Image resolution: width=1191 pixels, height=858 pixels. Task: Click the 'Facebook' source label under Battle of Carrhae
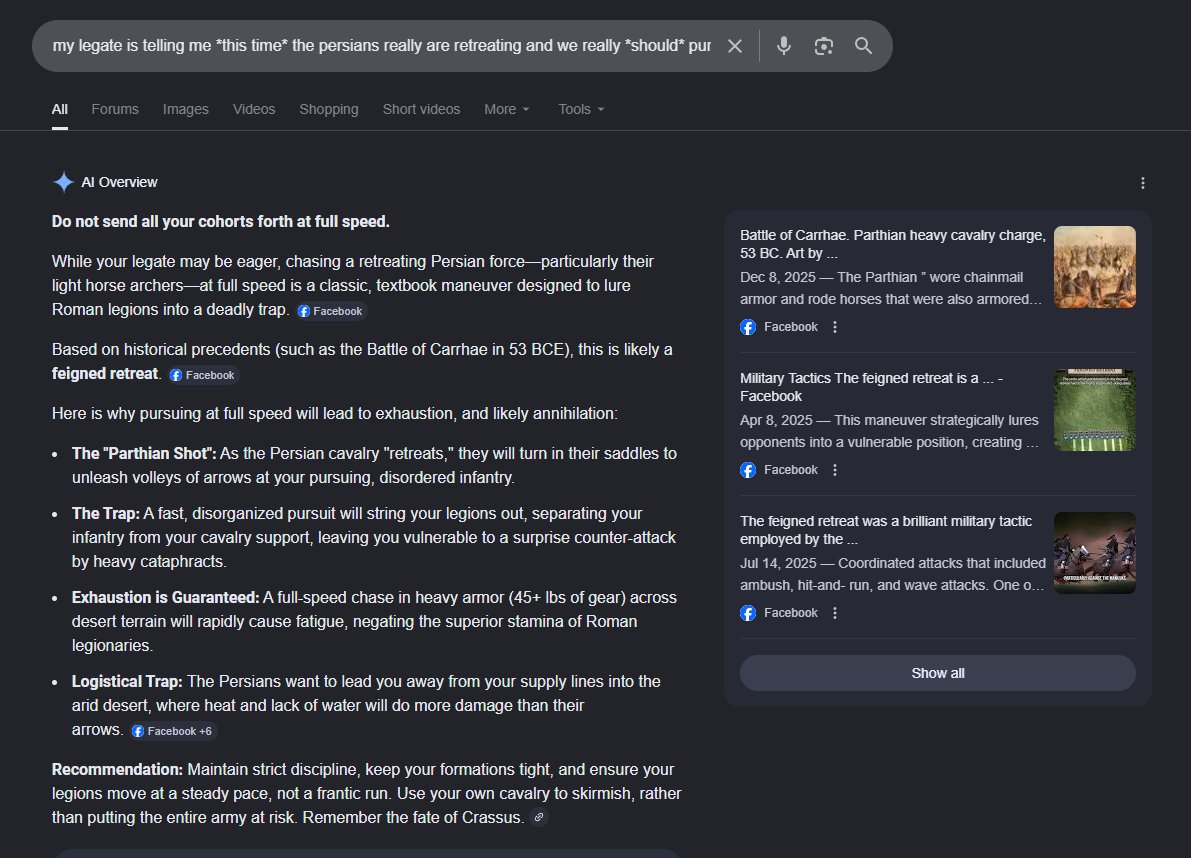click(791, 327)
